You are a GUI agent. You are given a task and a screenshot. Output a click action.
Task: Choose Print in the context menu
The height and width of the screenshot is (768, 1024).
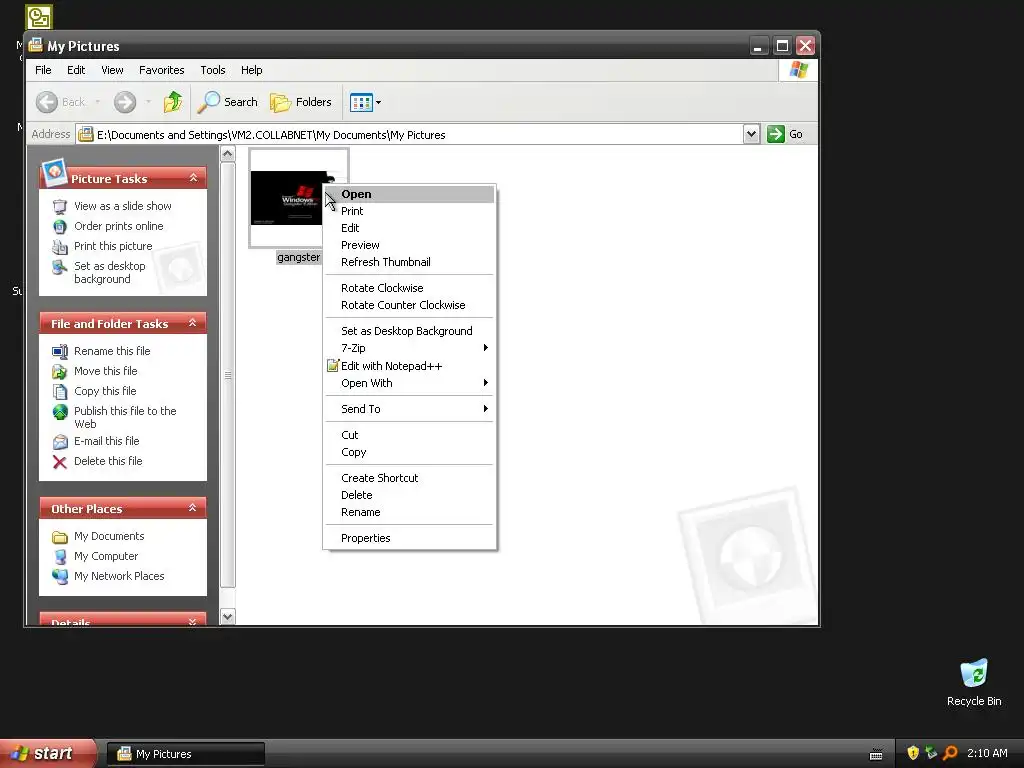409,211
